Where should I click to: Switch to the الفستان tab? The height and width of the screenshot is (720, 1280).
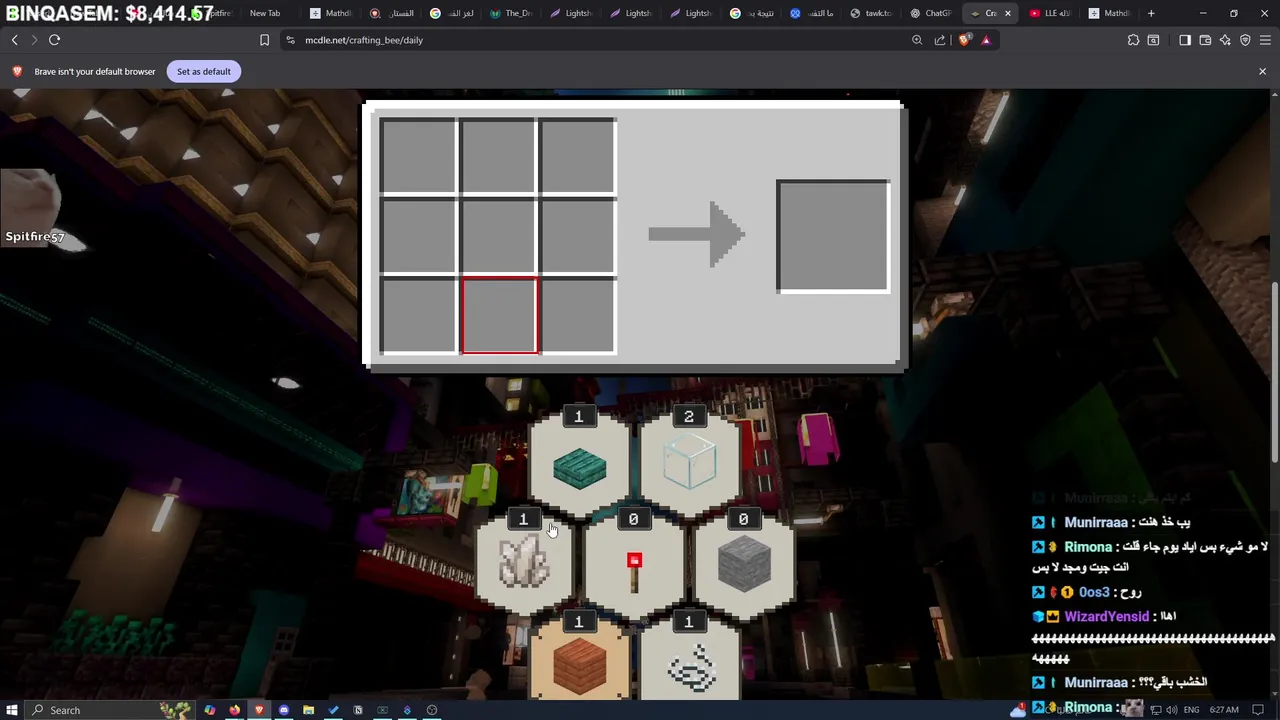click(x=390, y=13)
